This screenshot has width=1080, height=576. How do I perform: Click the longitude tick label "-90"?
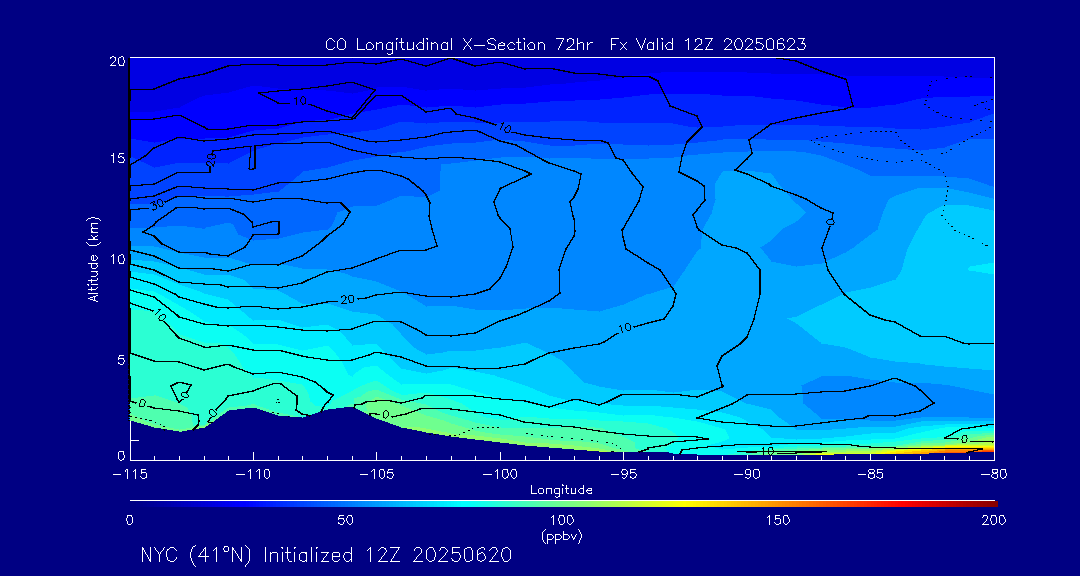[x=747, y=475]
